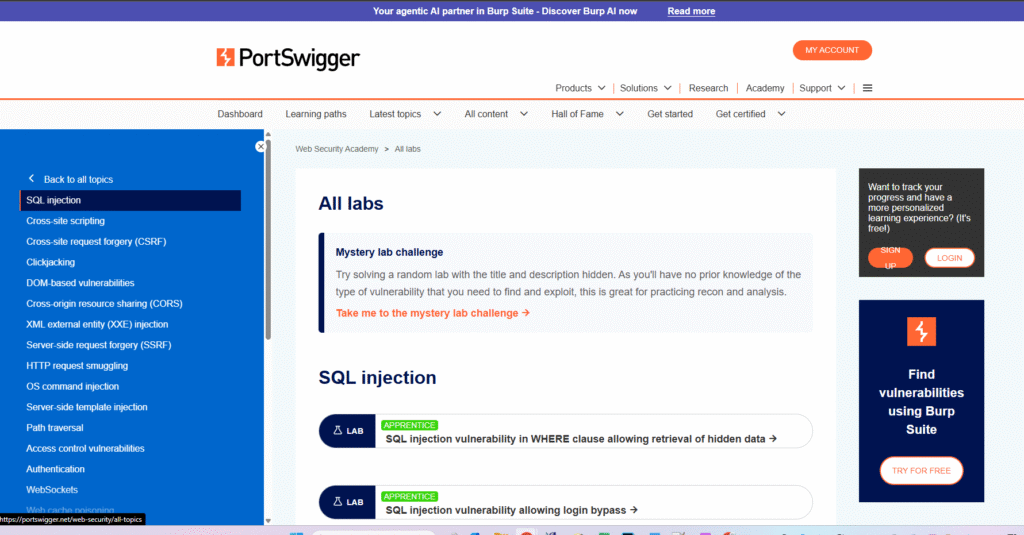Click the TRY FOR FREE button
This screenshot has height=535, width=1024.
[921, 471]
